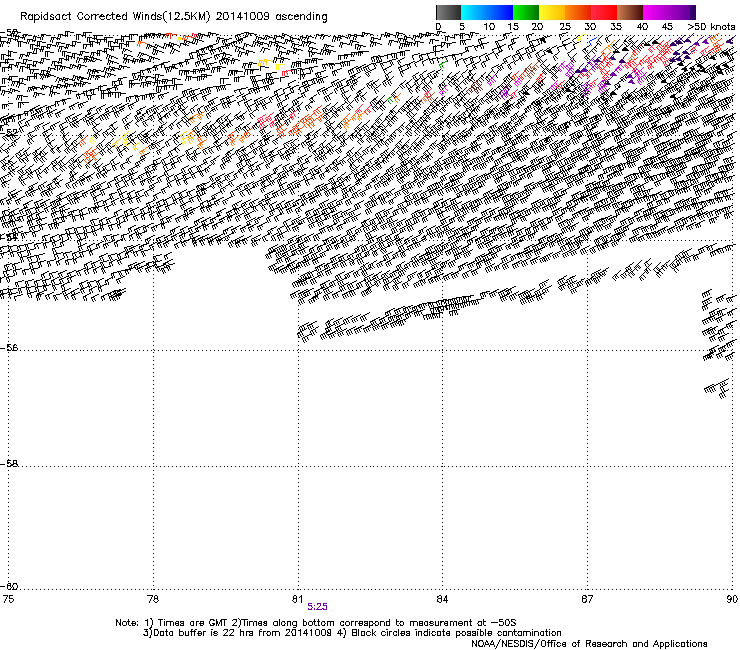Click the longitude label '81'
The width and height of the screenshot is (740, 650).
tap(297, 599)
